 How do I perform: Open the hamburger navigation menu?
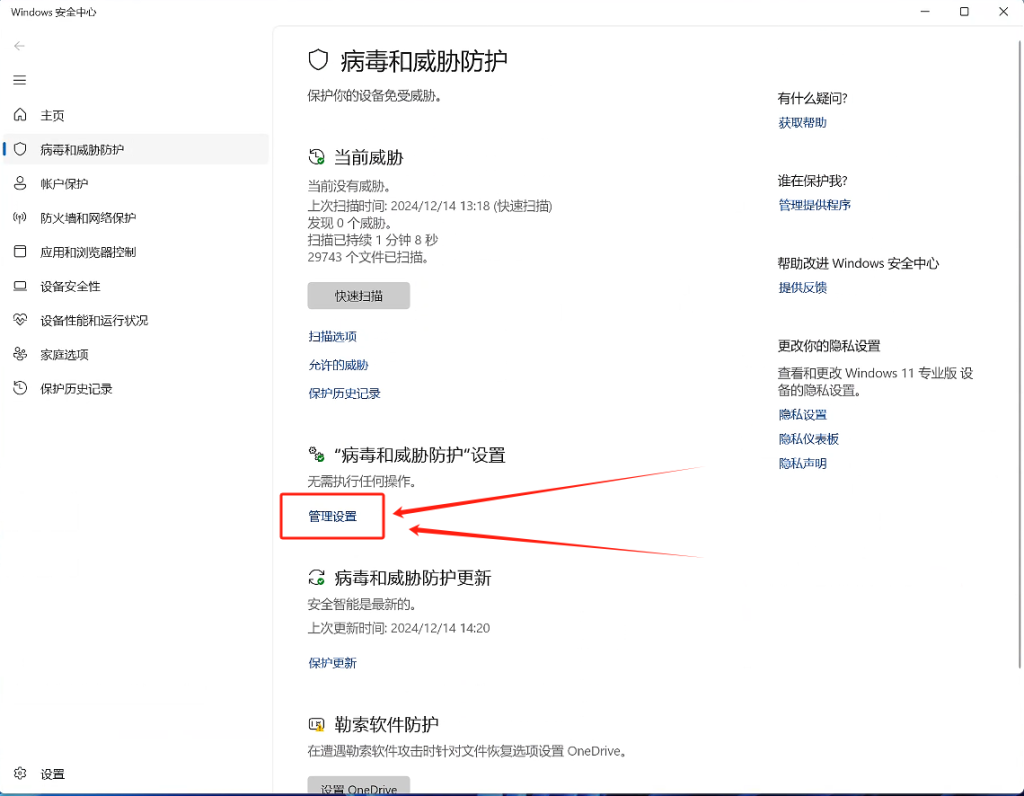20,80
